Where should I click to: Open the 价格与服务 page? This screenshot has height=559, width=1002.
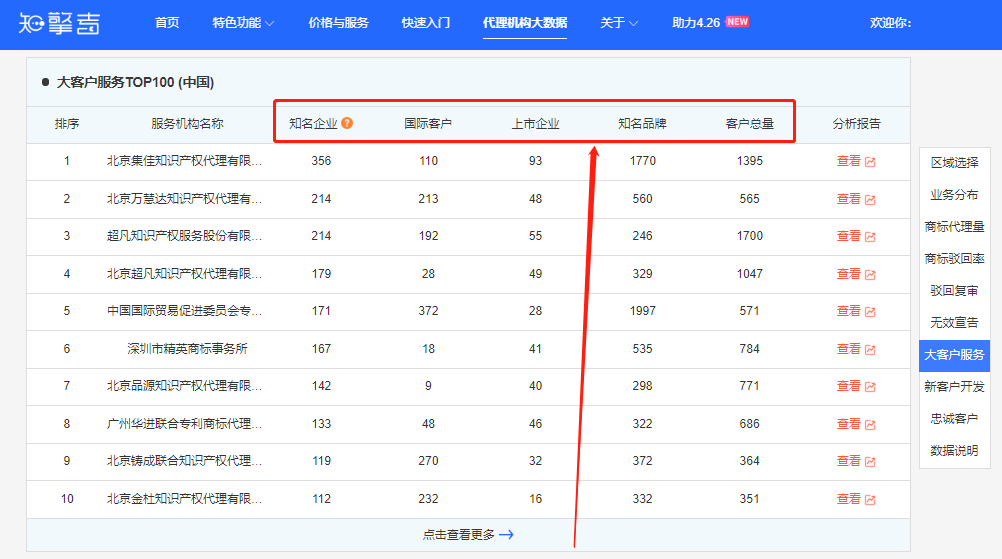339,23
